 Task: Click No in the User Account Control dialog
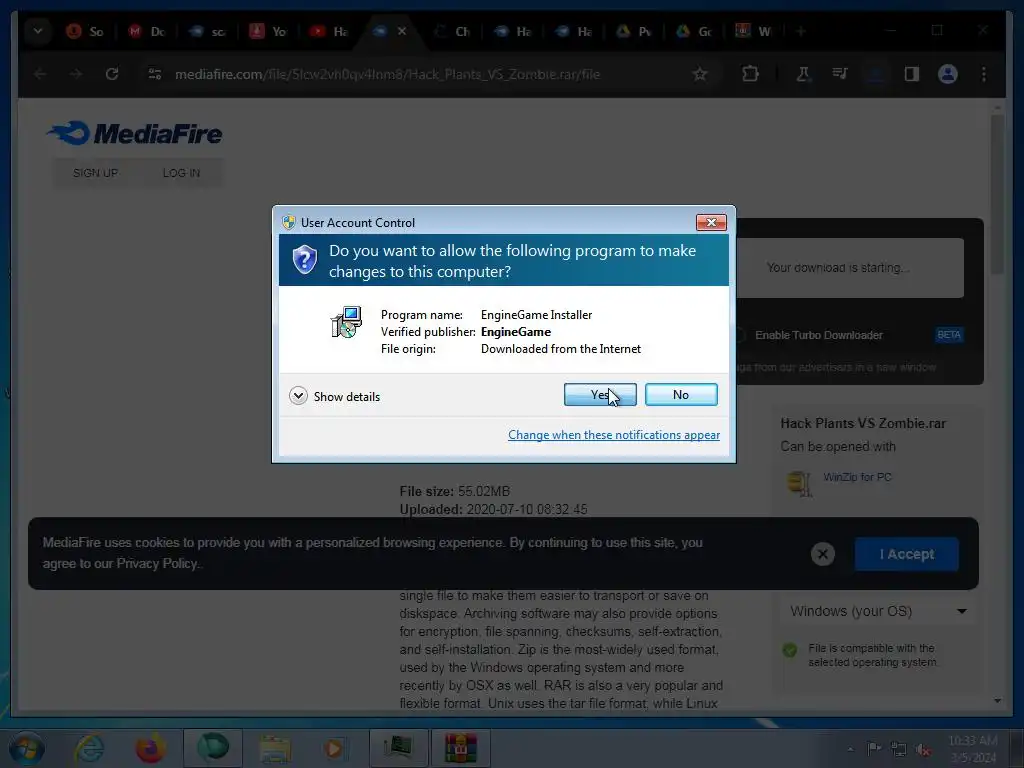coord(681,394)
